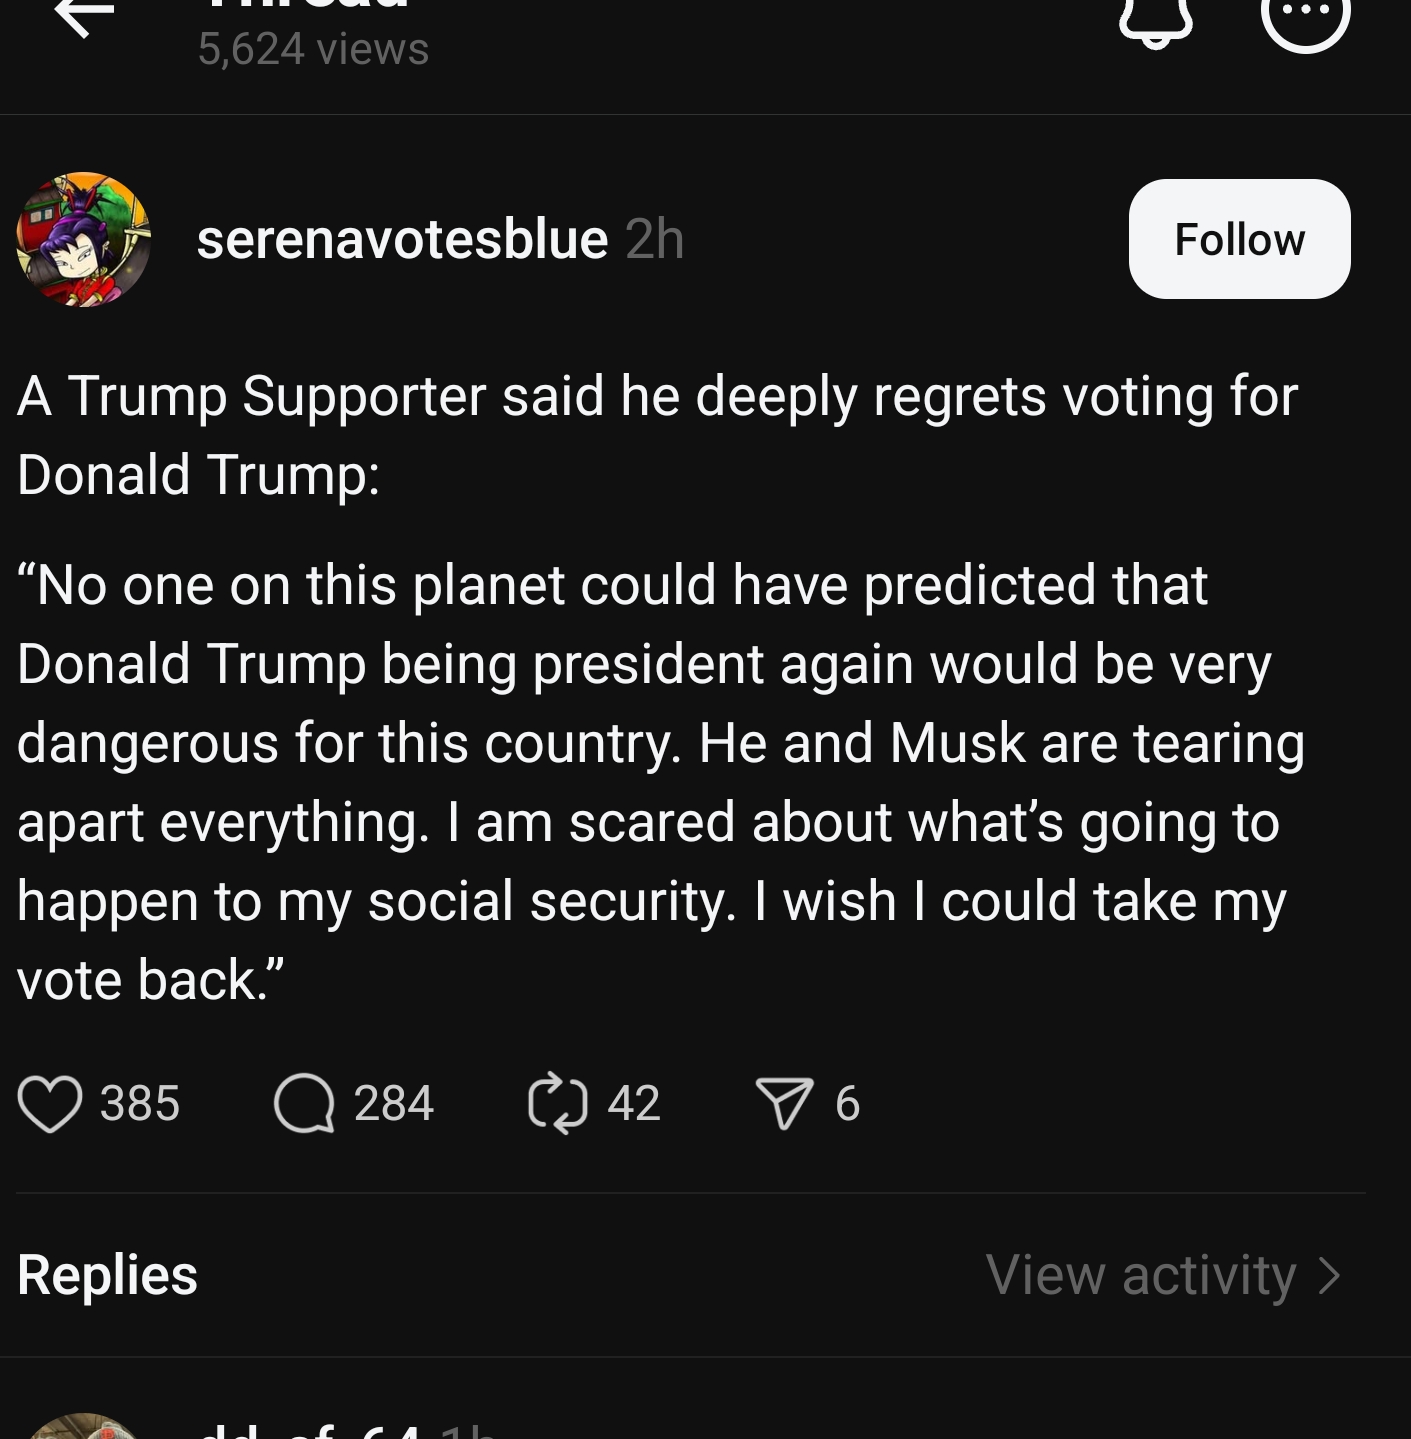Open comments via the speech bubble icon
Screen dimensions: 1411x1439
304,1103
